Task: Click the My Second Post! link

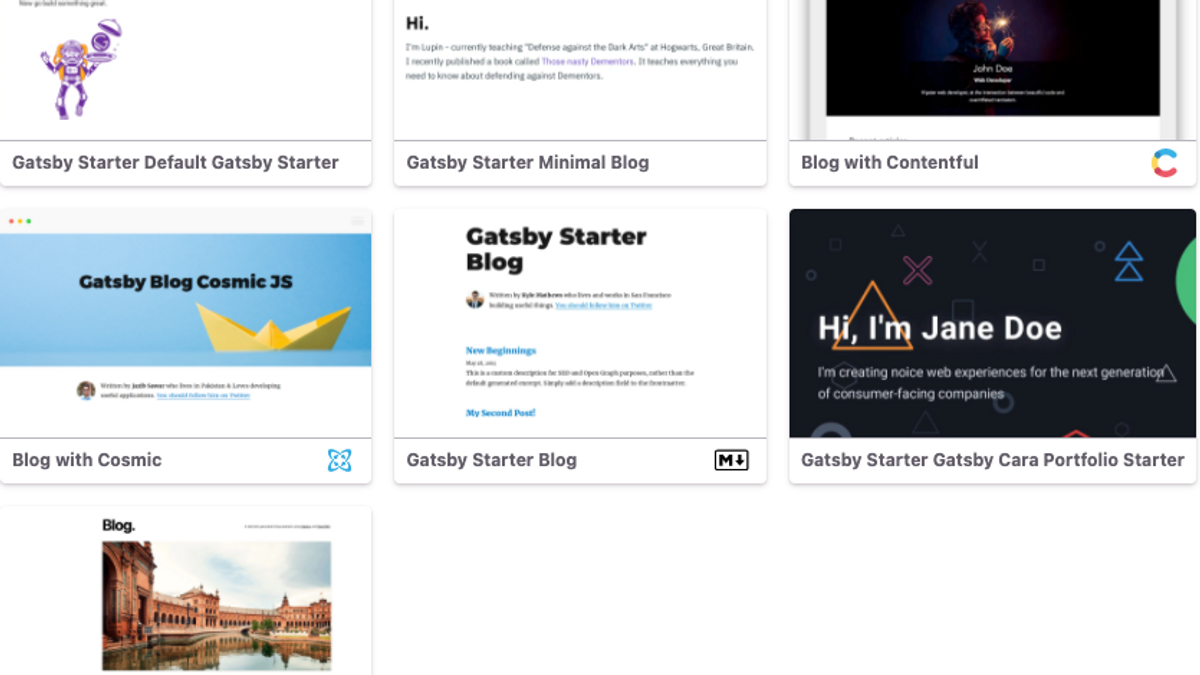Action: pos(500,412)
